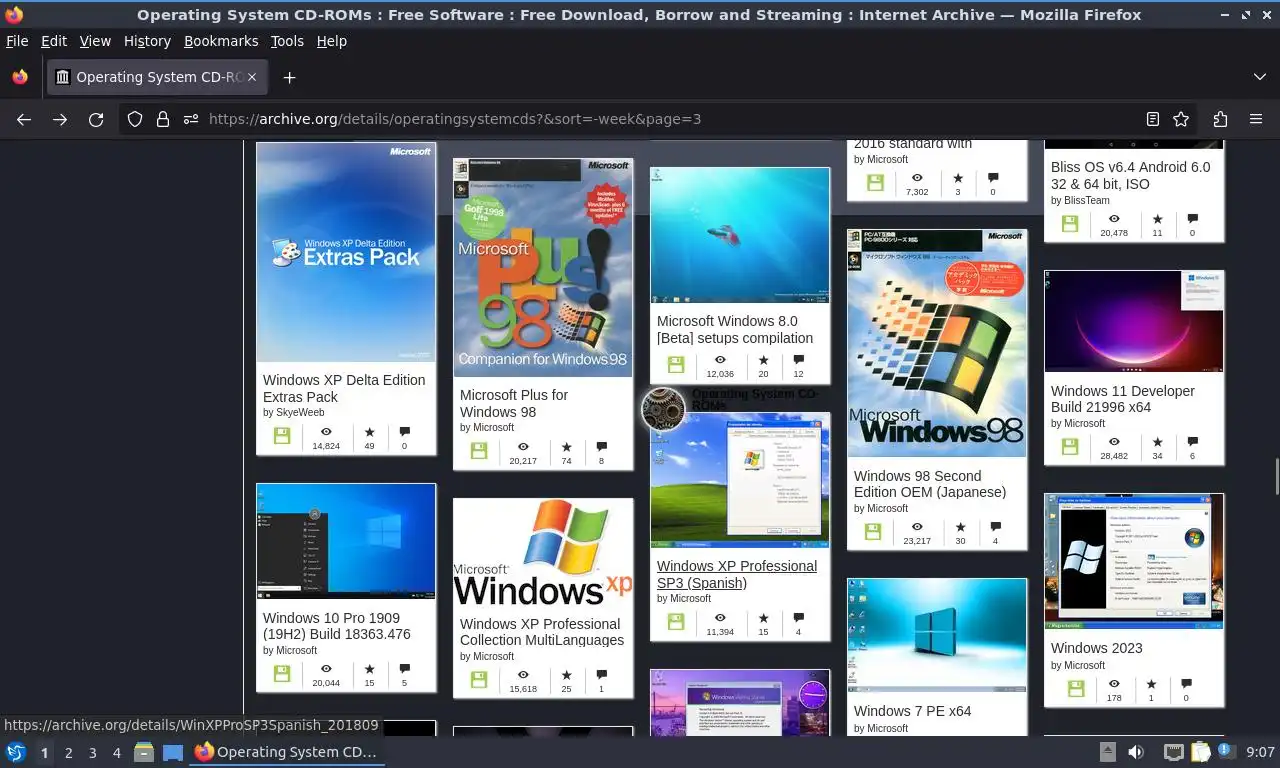This screenshot has width=1280, height=768.
Task: Click software floppy icon on Windows 8.0 Beta card
Action: pos(676,365)
